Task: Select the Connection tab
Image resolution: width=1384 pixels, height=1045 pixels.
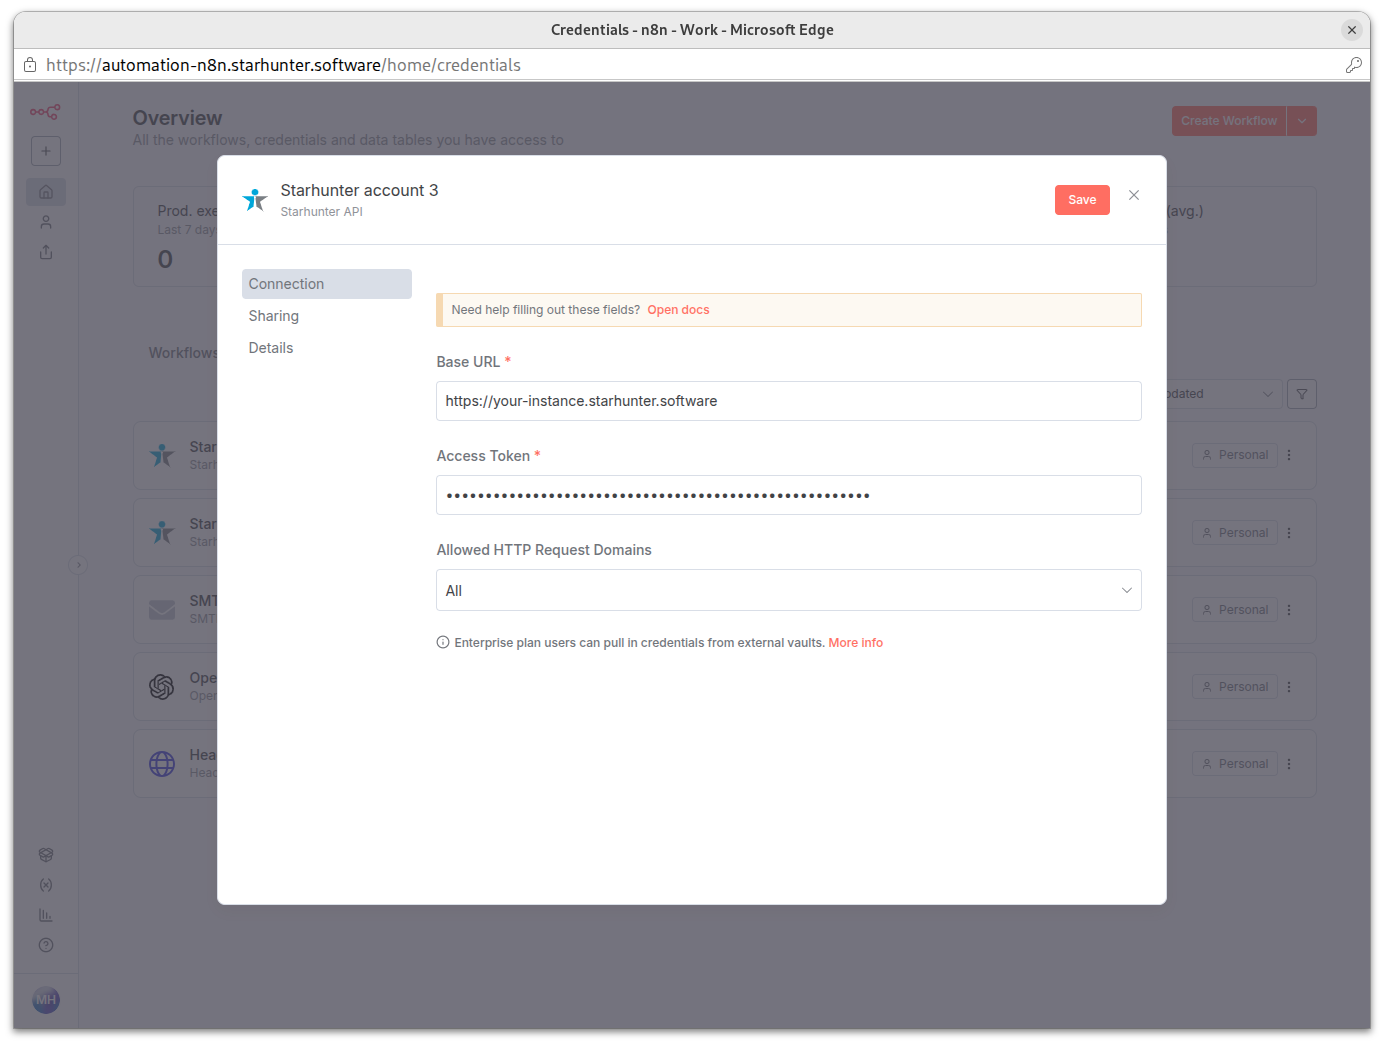Action: (x=327, y=284)
